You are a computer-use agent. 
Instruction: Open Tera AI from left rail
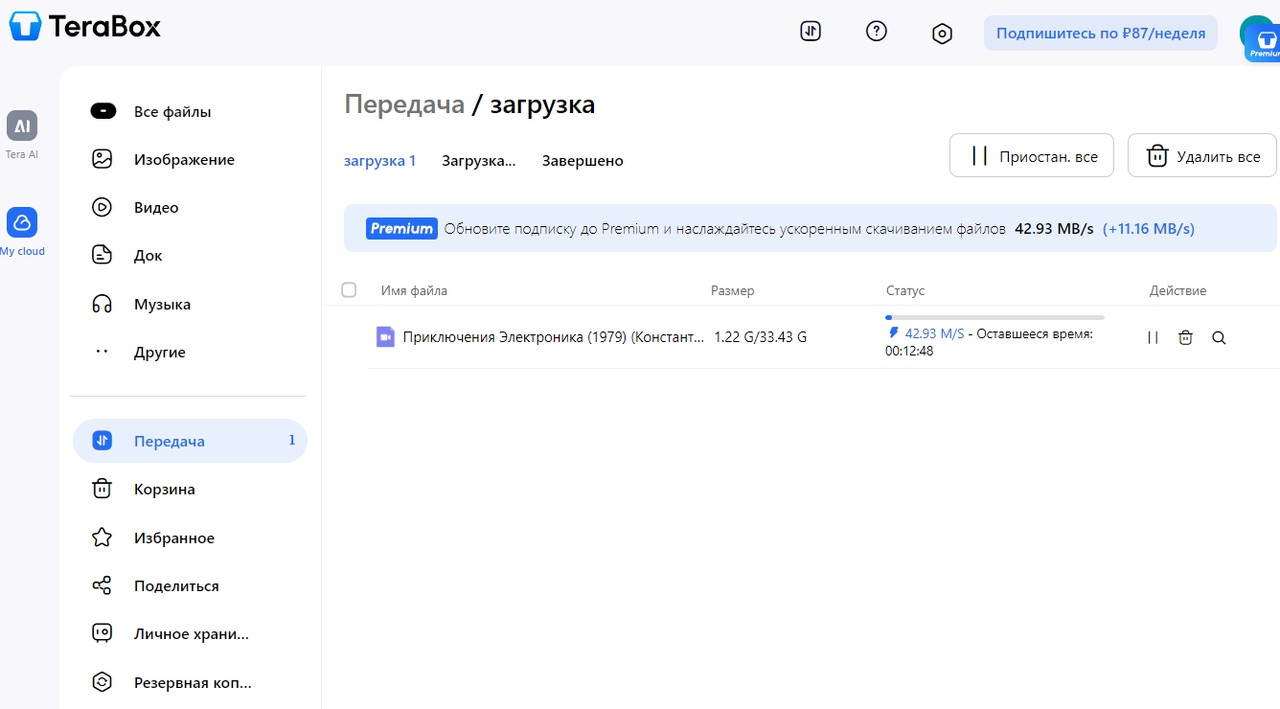[22, 135]
